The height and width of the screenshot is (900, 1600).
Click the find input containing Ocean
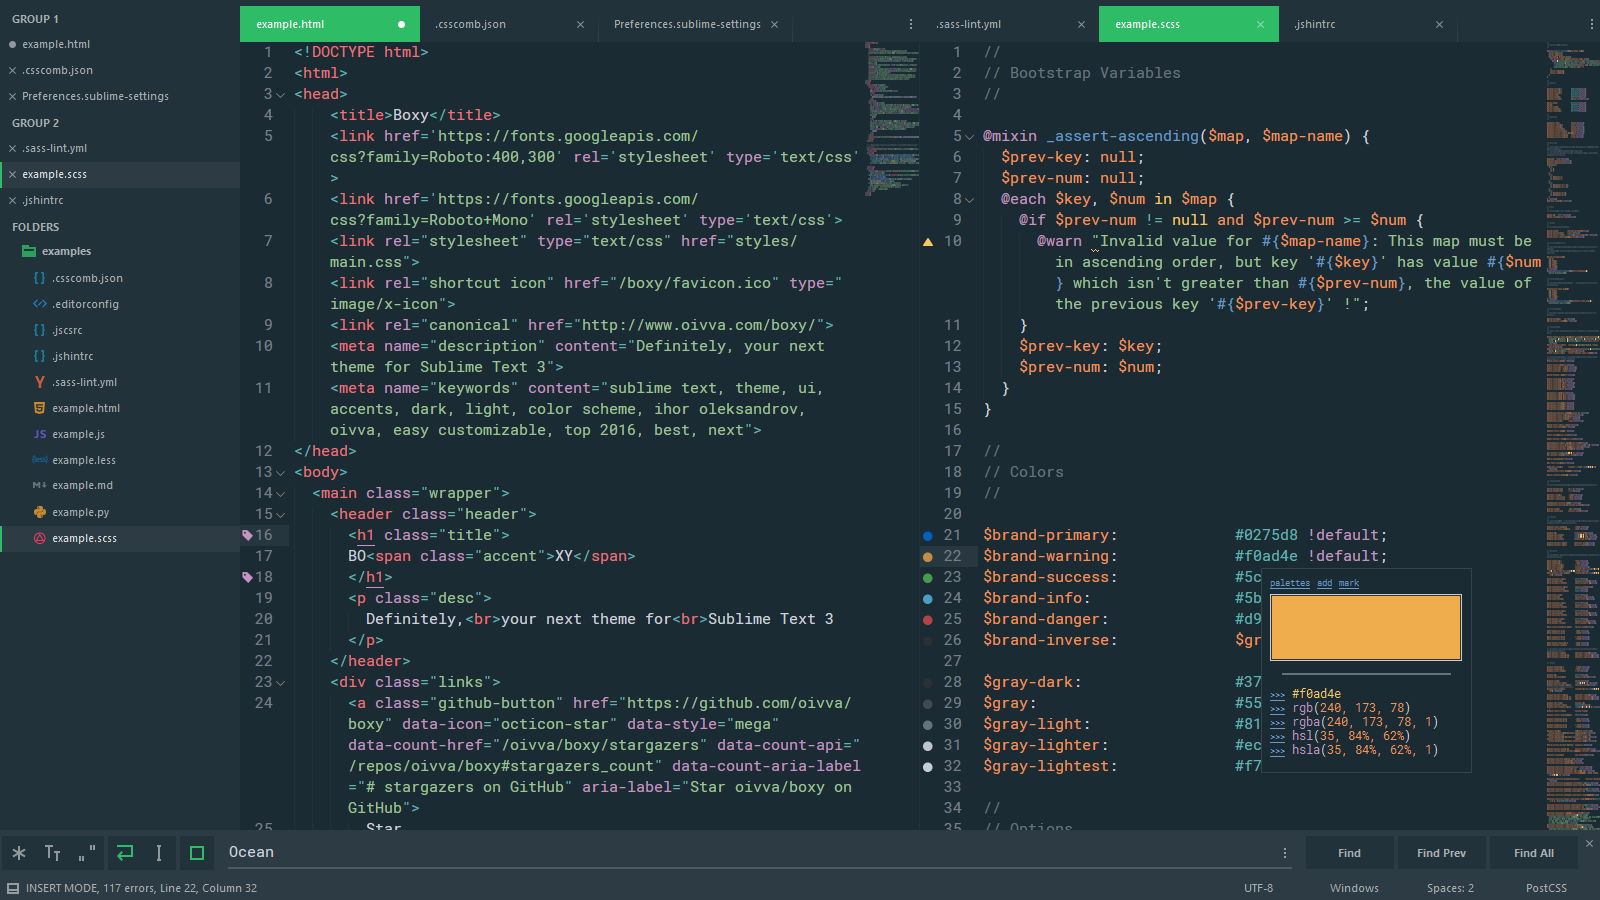coord(750,852)
